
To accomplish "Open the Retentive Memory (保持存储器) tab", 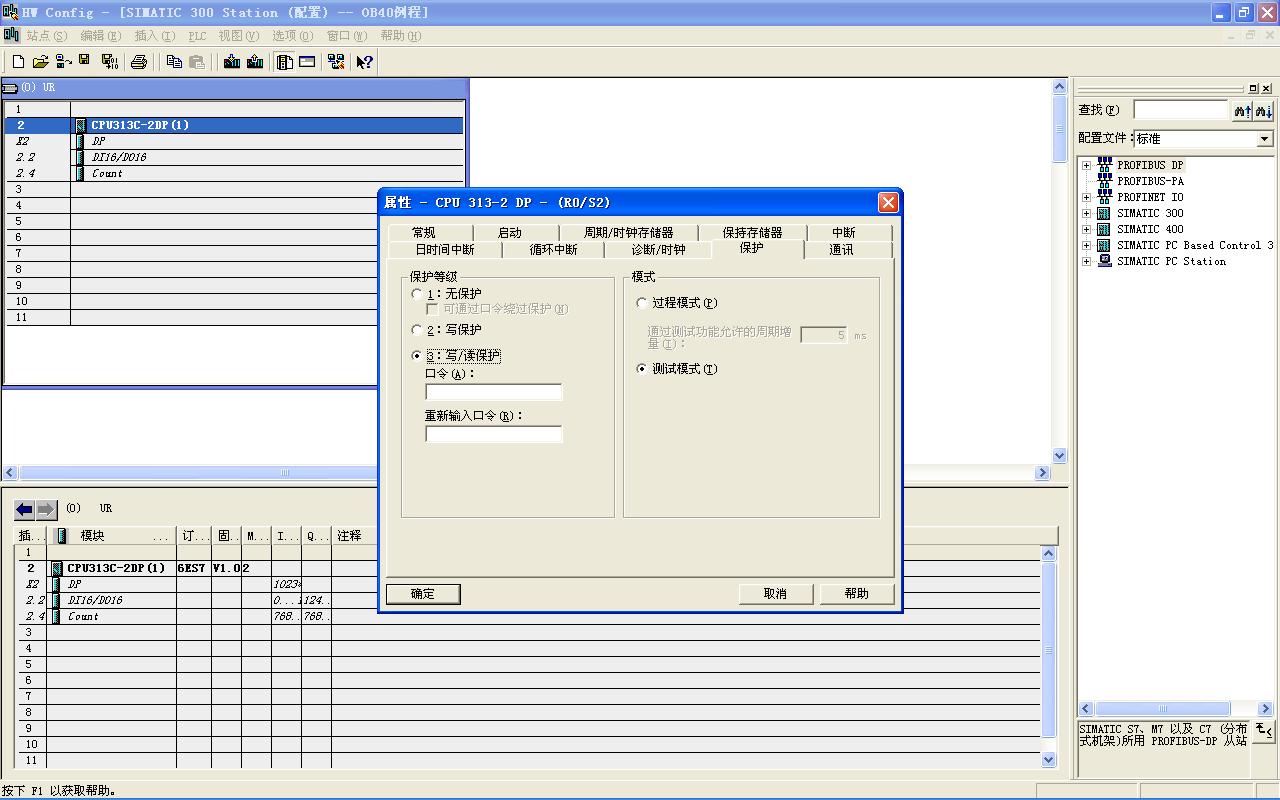I will (x=753, y=232).
